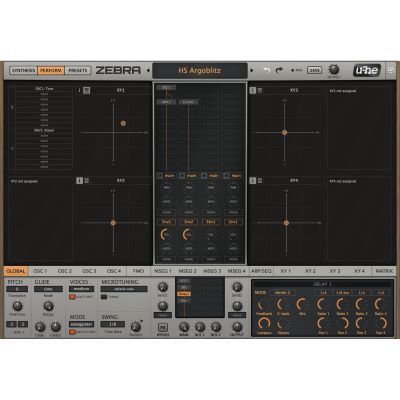Click the XY2 pad puck
The image size is (400, 400).
[x=113, y=223]
